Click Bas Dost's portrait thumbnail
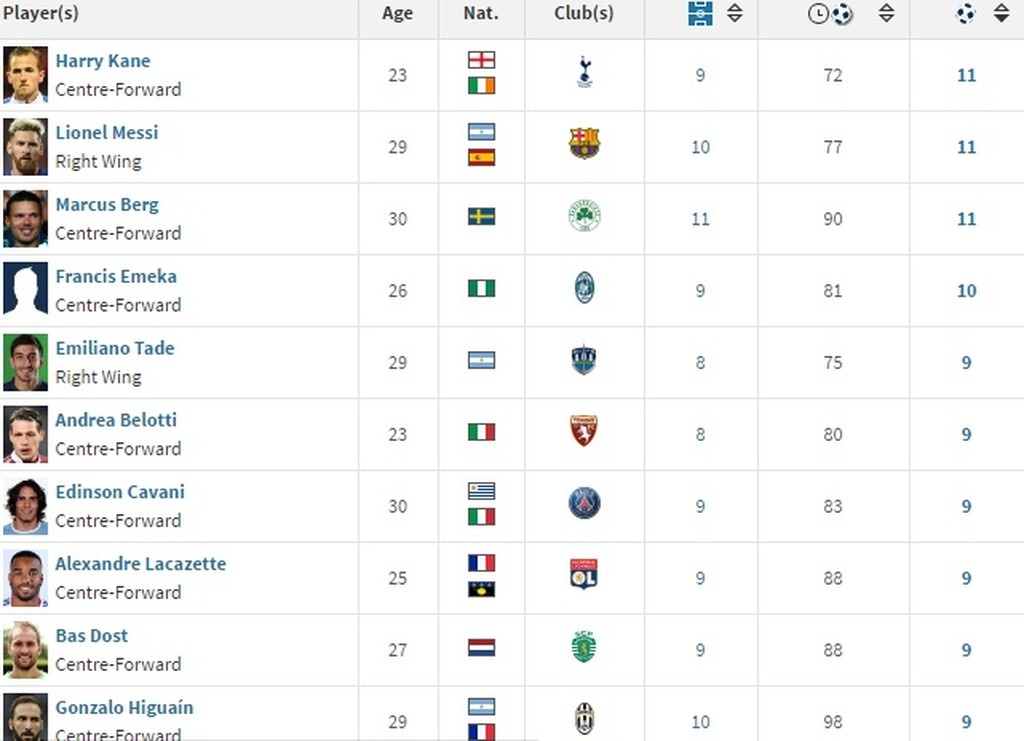Screen dimensions: 1024x741 (x=25, y=650)
